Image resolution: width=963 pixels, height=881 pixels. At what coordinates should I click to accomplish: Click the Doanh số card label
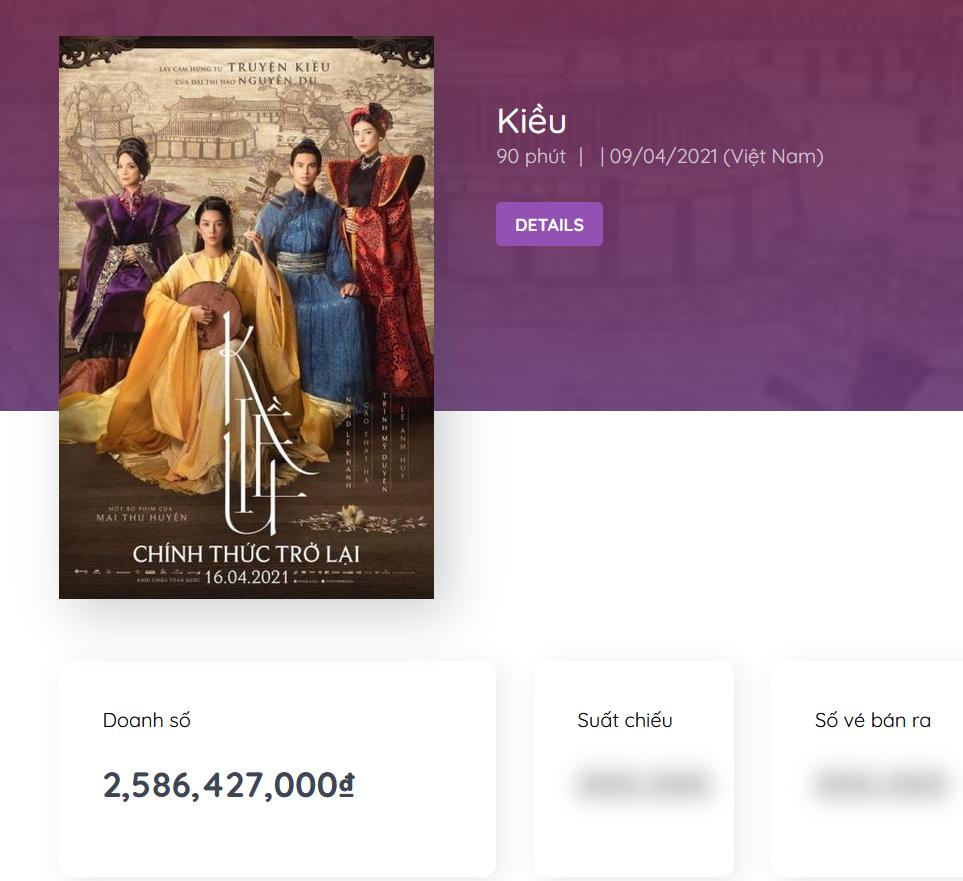(146, 720)
